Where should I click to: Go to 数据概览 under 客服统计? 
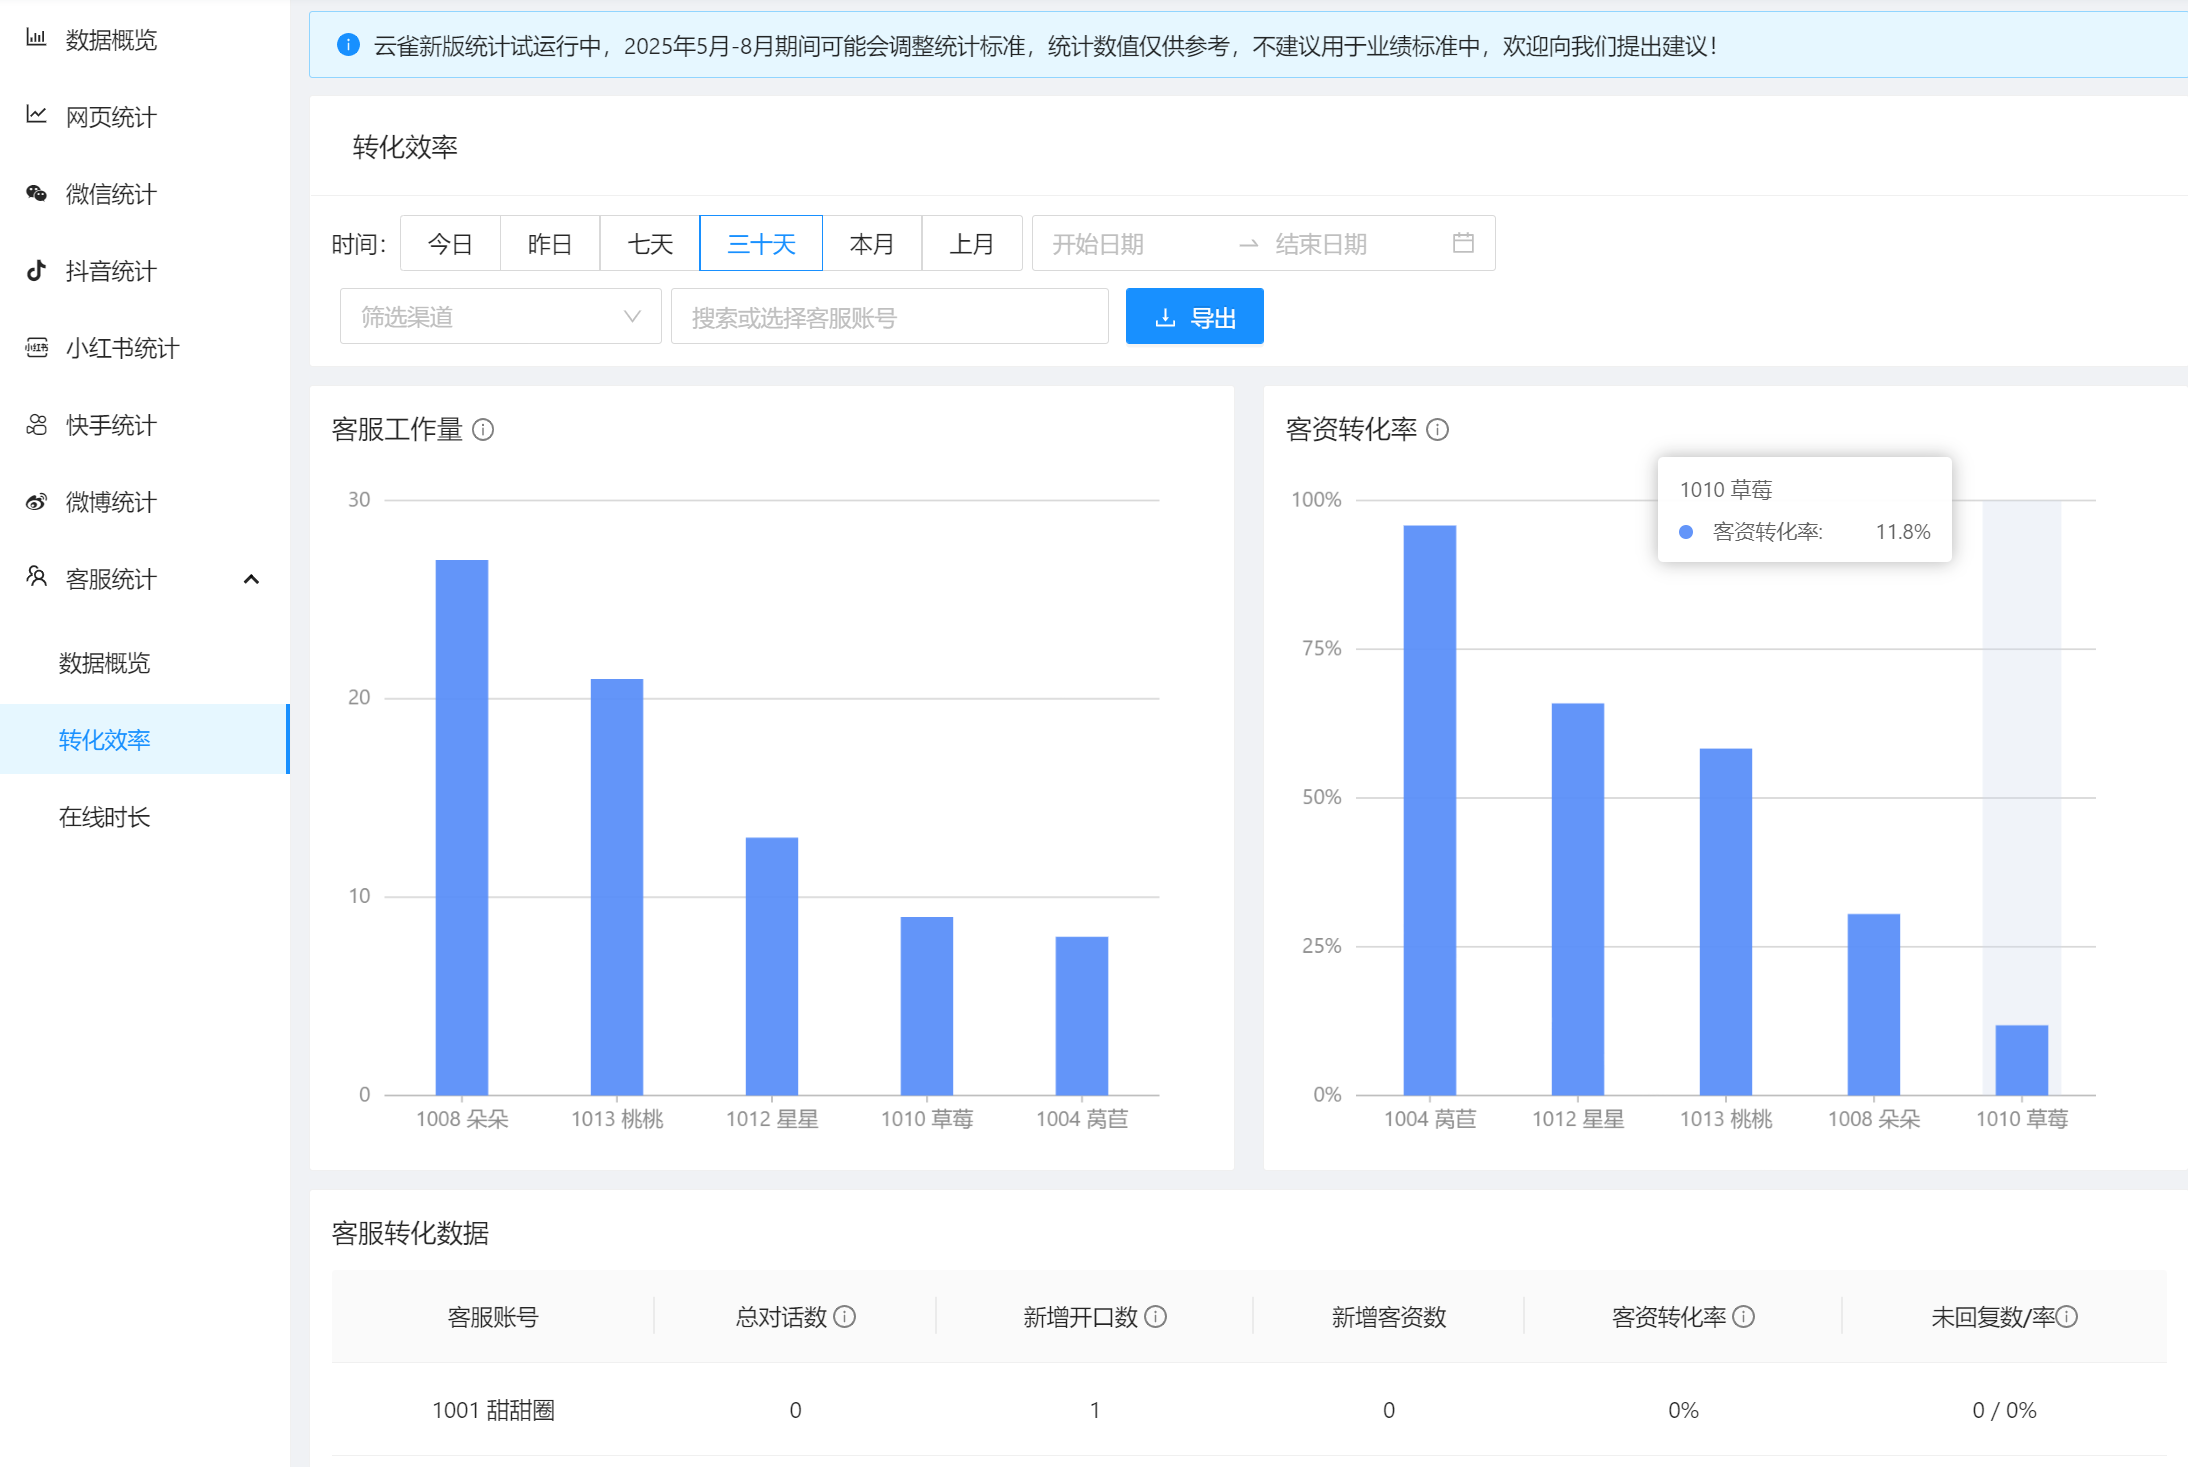pyautogui.click(x=103, y=661)
